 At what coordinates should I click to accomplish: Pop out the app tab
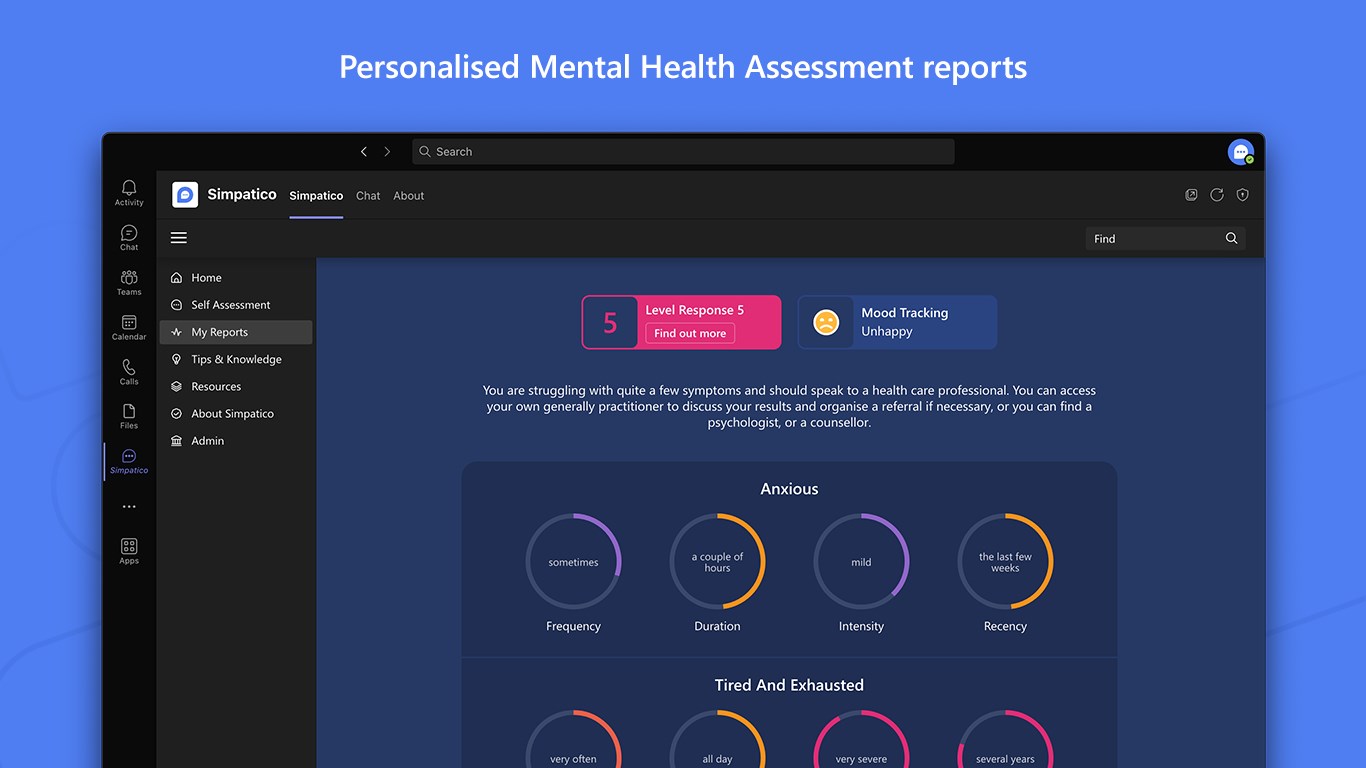click(1191, 195)
